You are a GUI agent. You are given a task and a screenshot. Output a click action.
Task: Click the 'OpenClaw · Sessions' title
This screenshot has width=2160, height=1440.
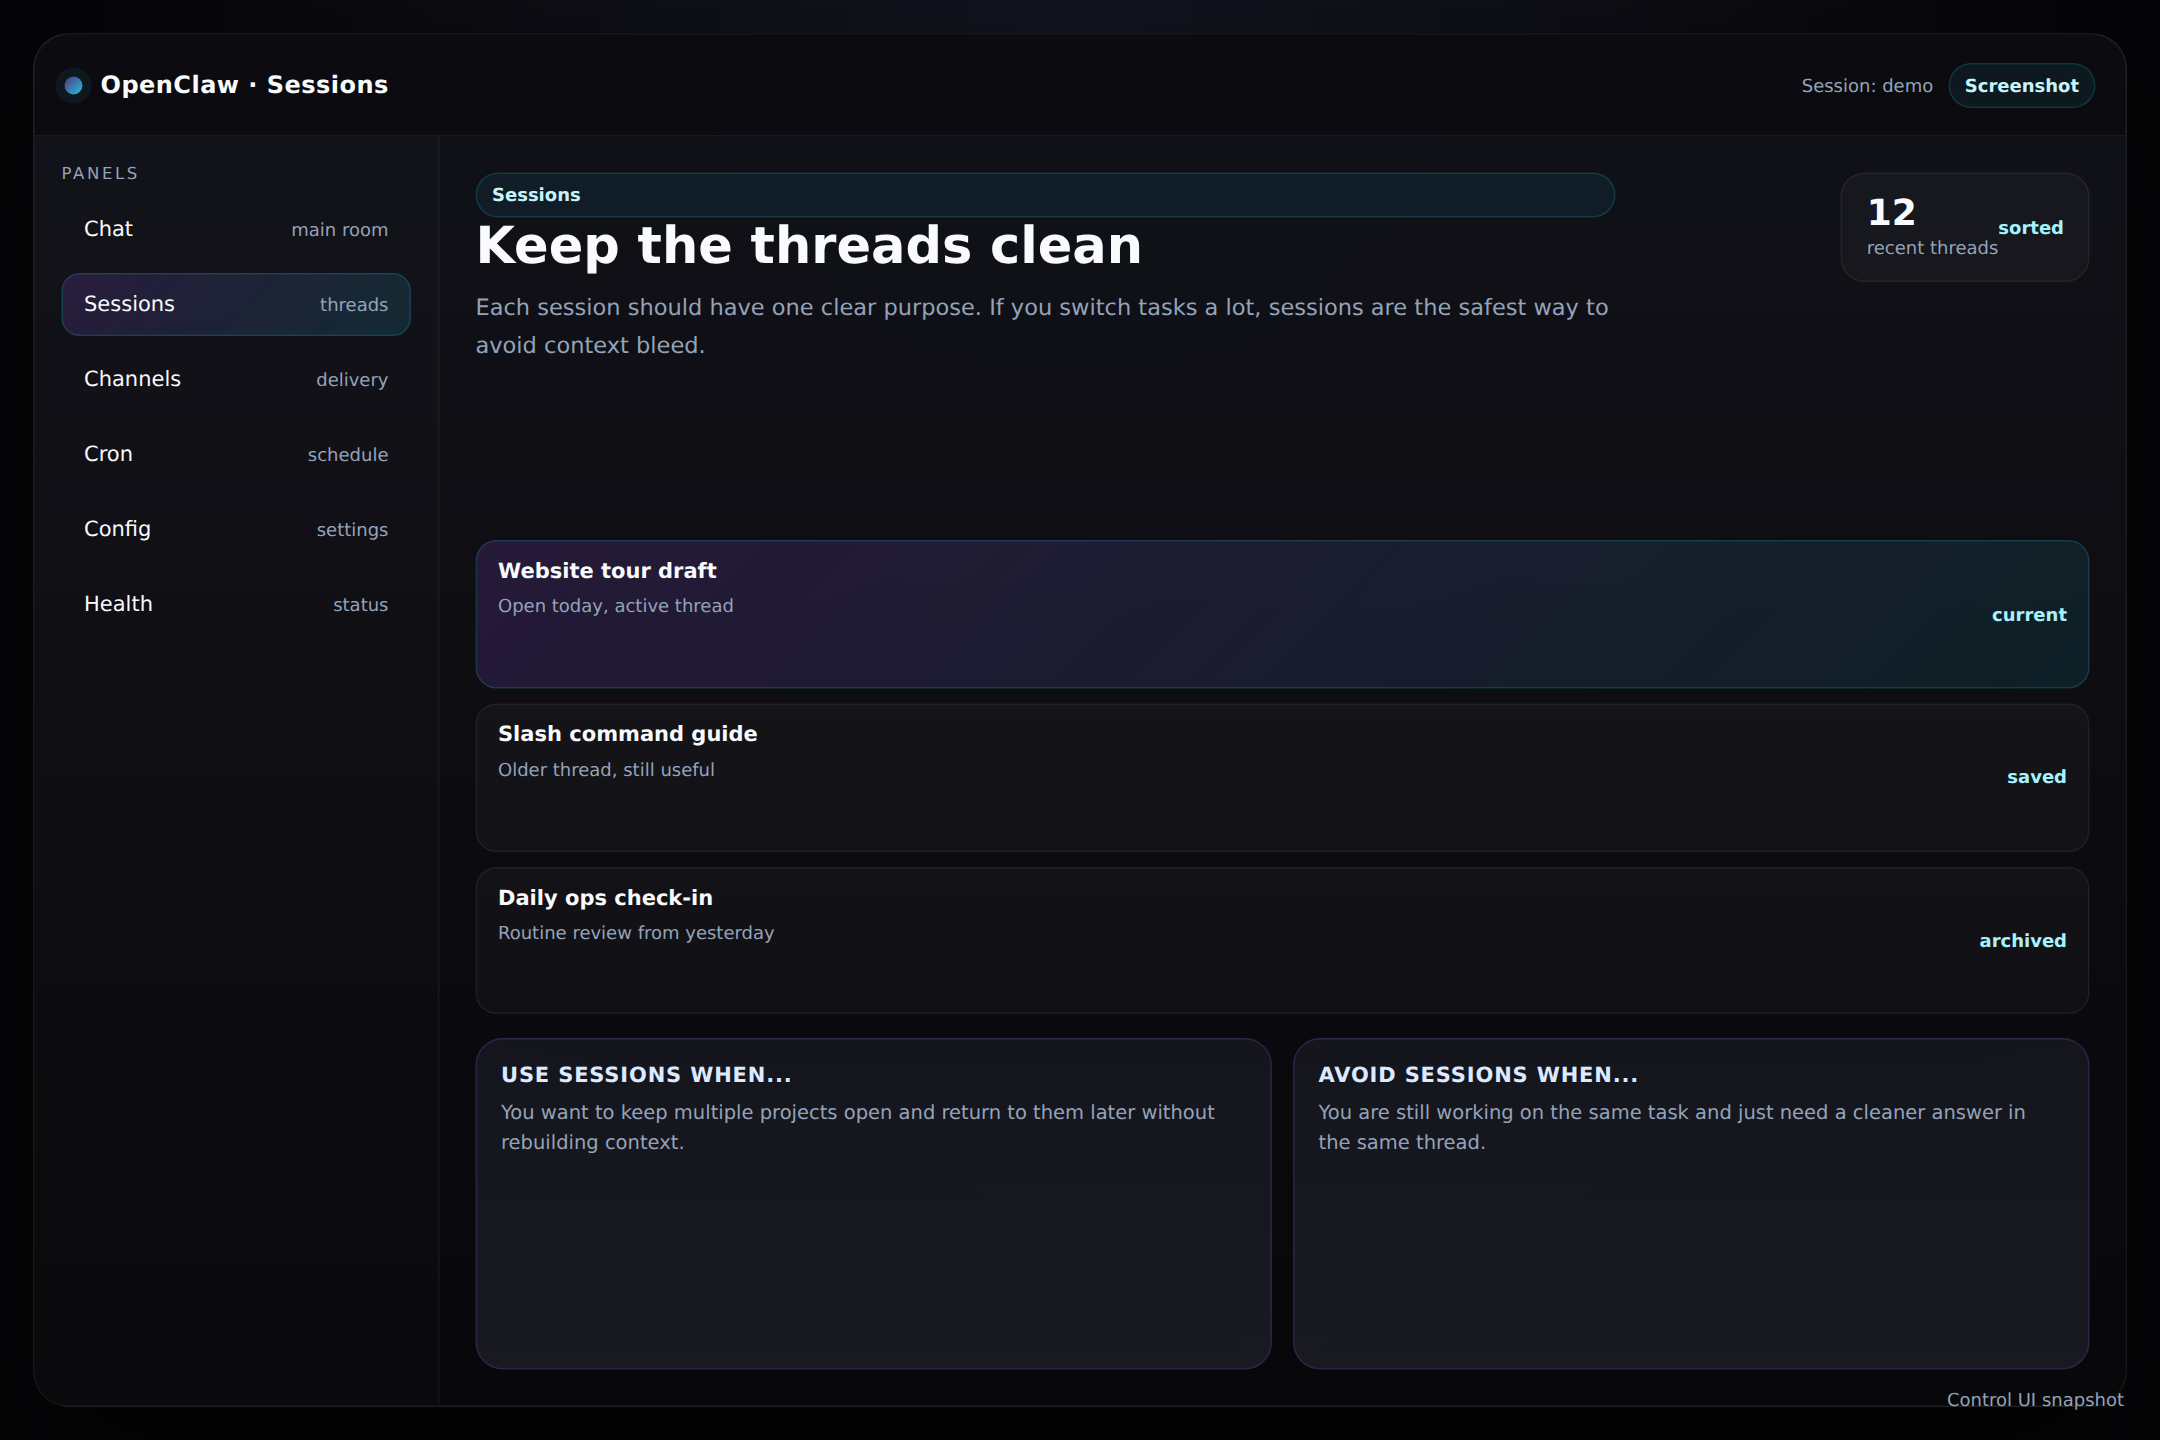(244, 85)
